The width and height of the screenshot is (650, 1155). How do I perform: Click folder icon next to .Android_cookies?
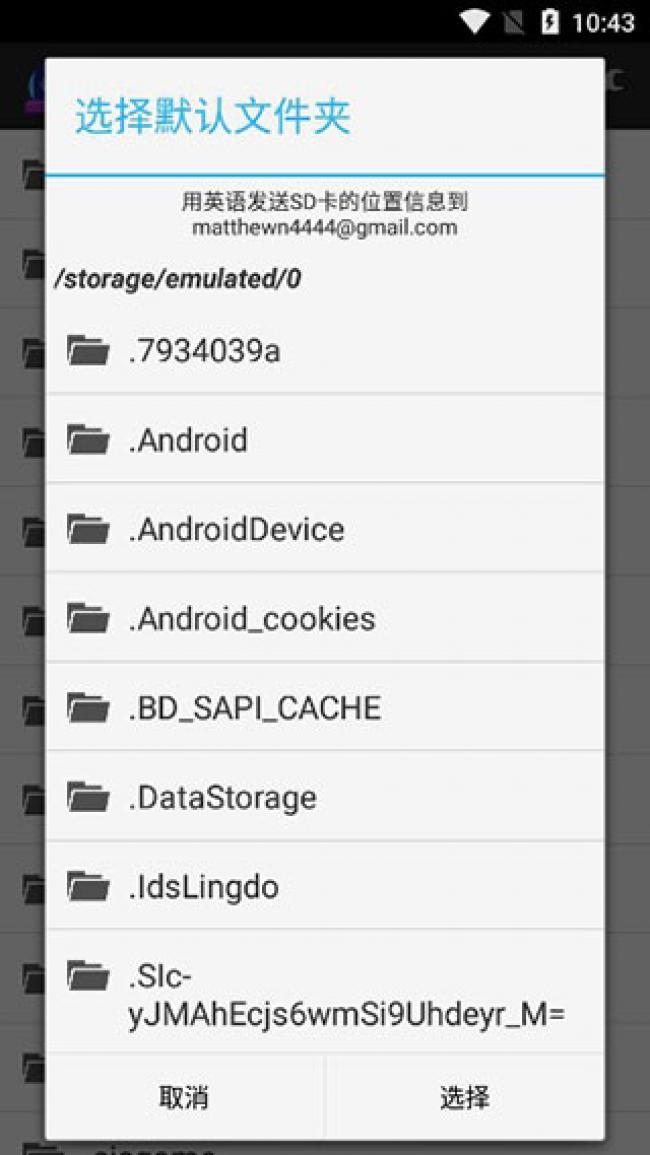(88, 618)
